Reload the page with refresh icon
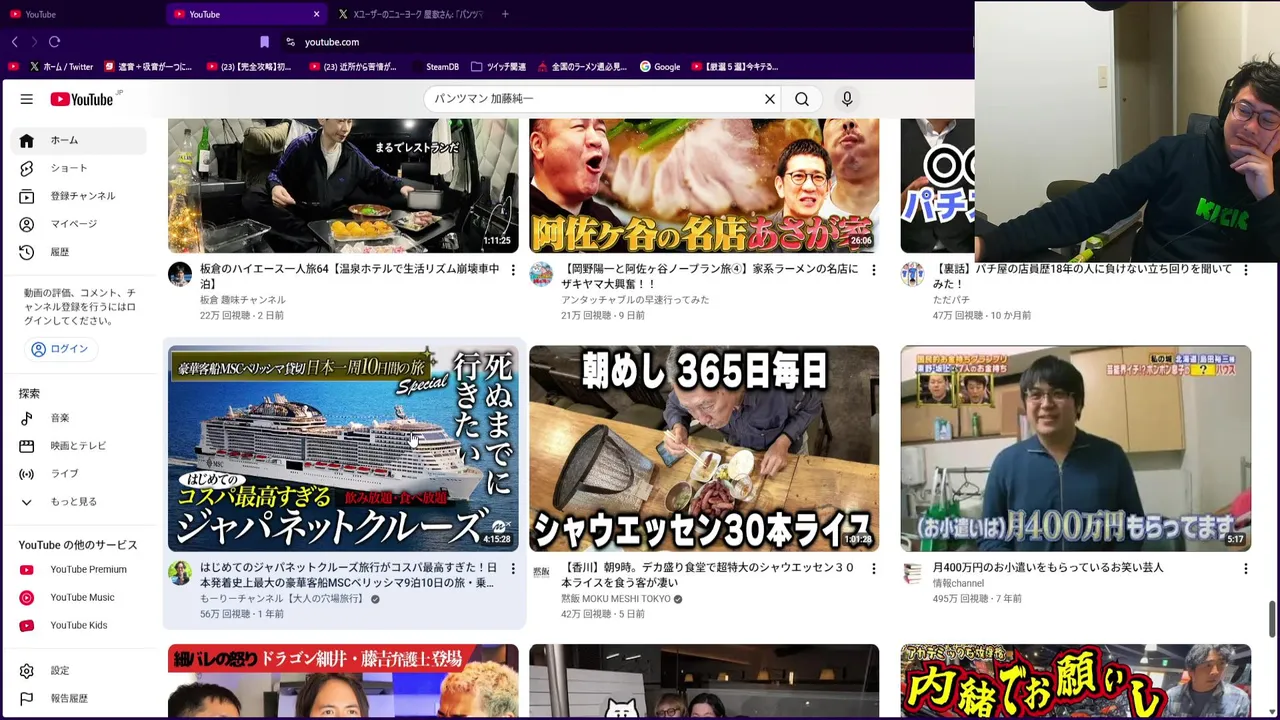The height and width of the screenshot is (720, 1280). click(54, 42)
